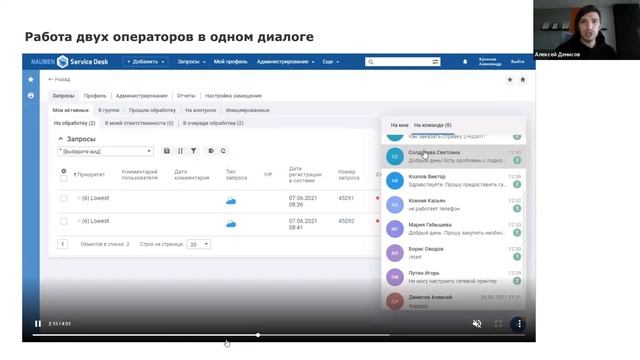Open advanced search filter settings icon
Viewport: 640px width, 360px height.
coord(435,62)
